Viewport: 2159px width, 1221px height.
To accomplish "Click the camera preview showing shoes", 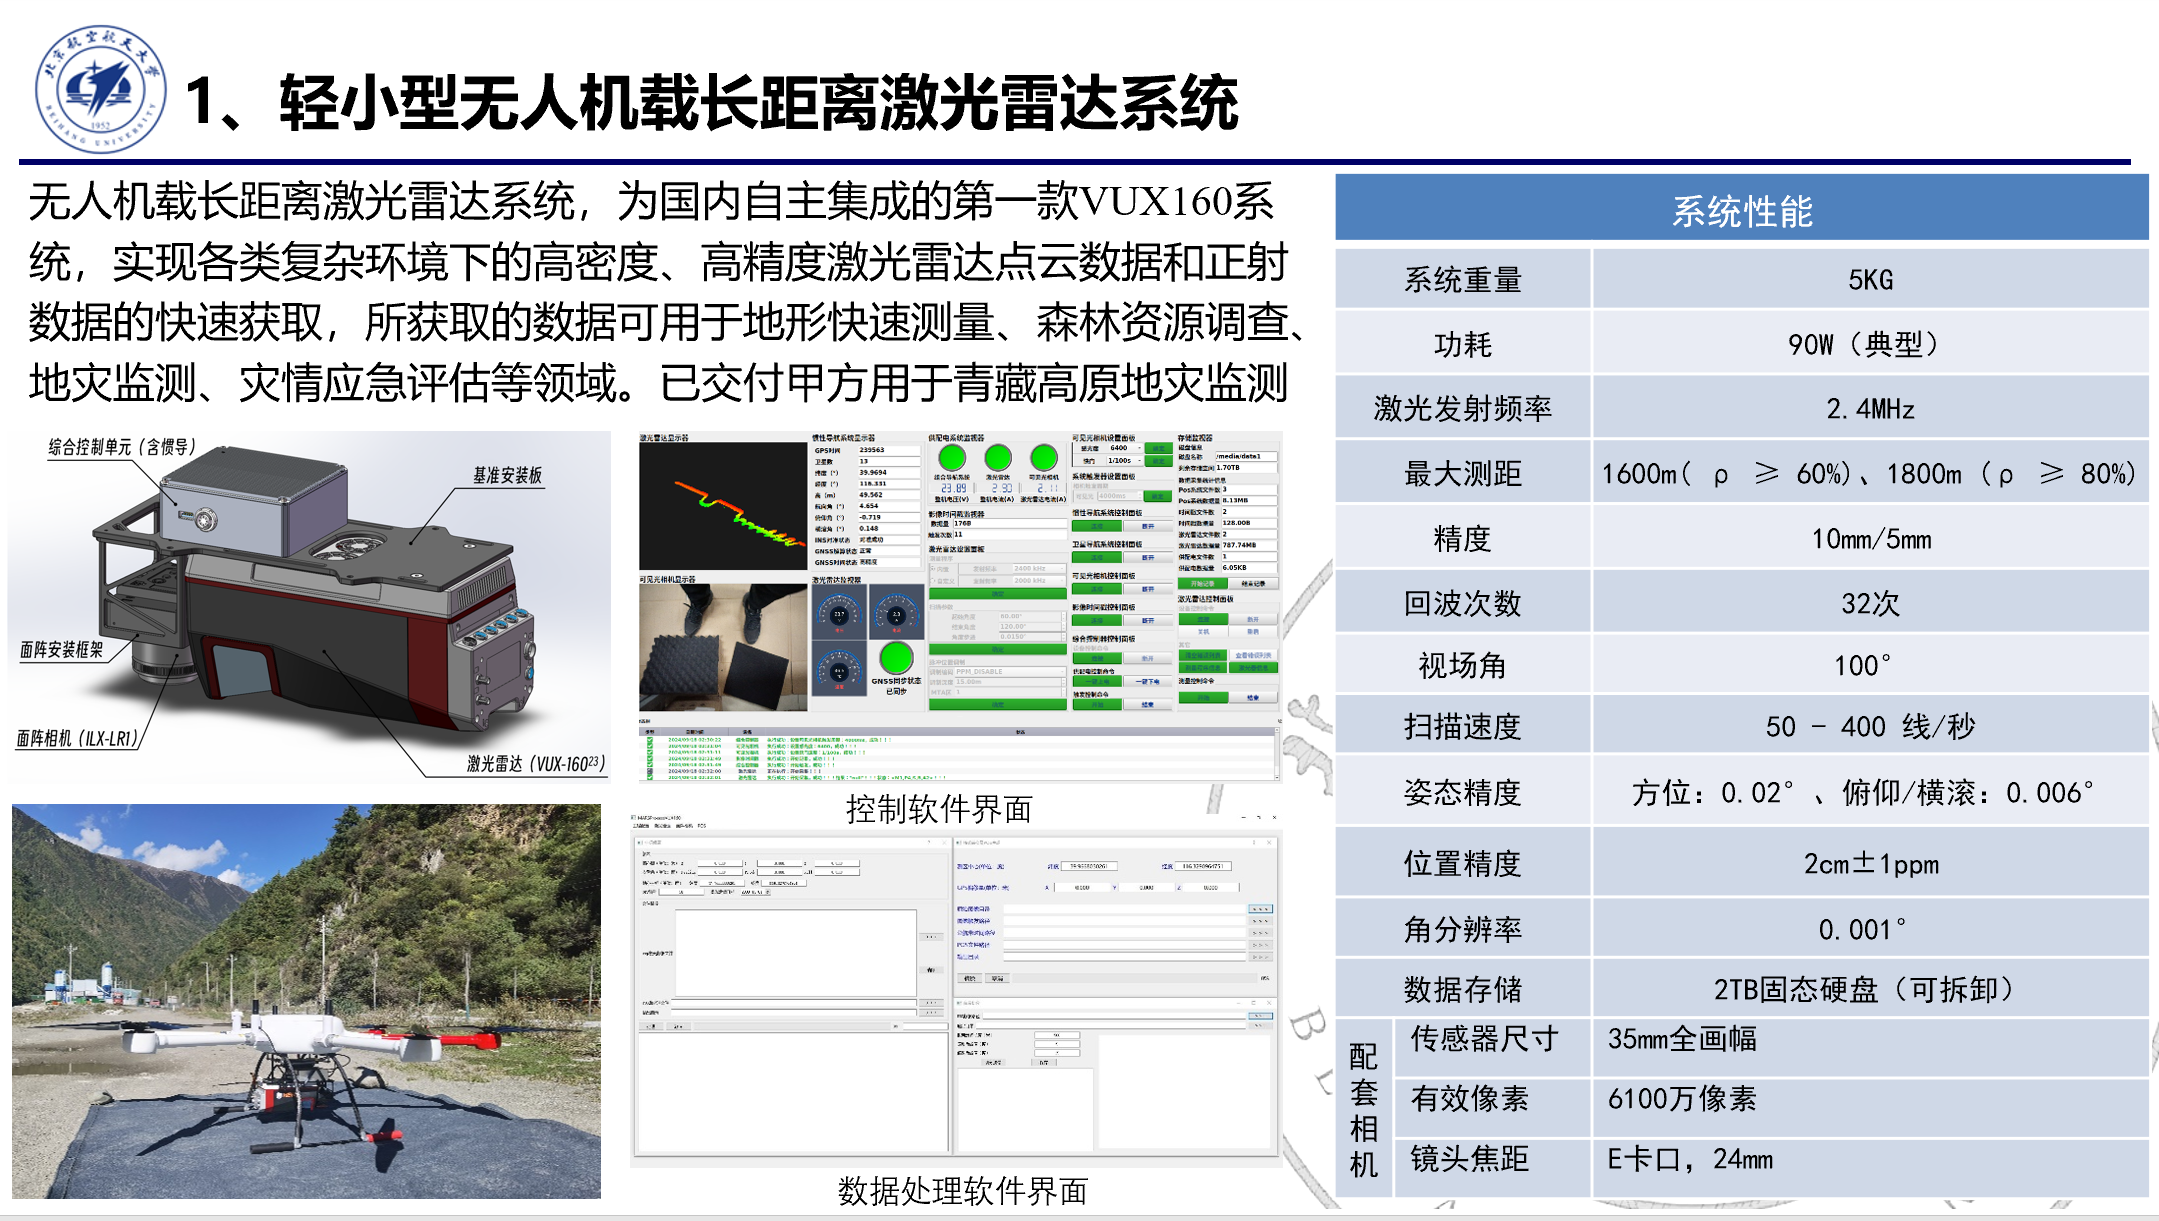I will 722,648.
